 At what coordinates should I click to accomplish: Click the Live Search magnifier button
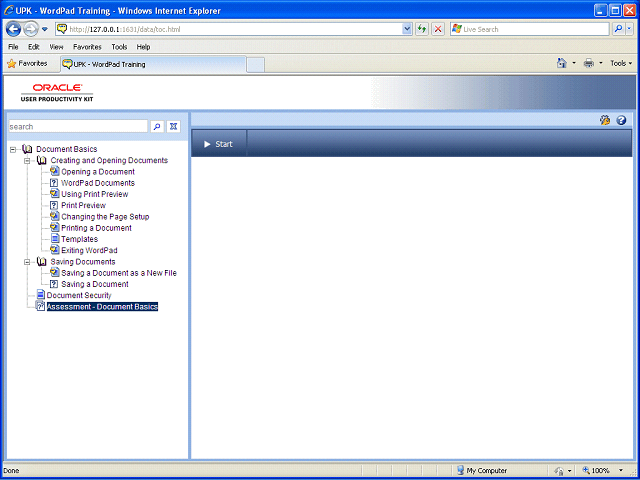(x=619, y=29)
